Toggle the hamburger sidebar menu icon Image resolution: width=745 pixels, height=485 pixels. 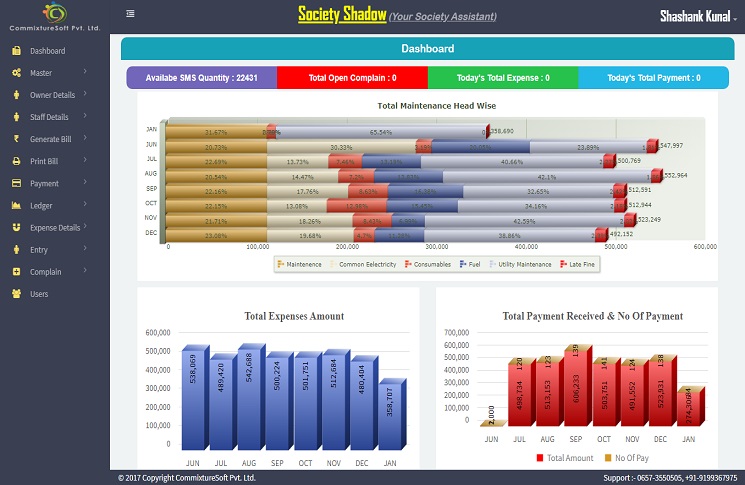point(130,14)
